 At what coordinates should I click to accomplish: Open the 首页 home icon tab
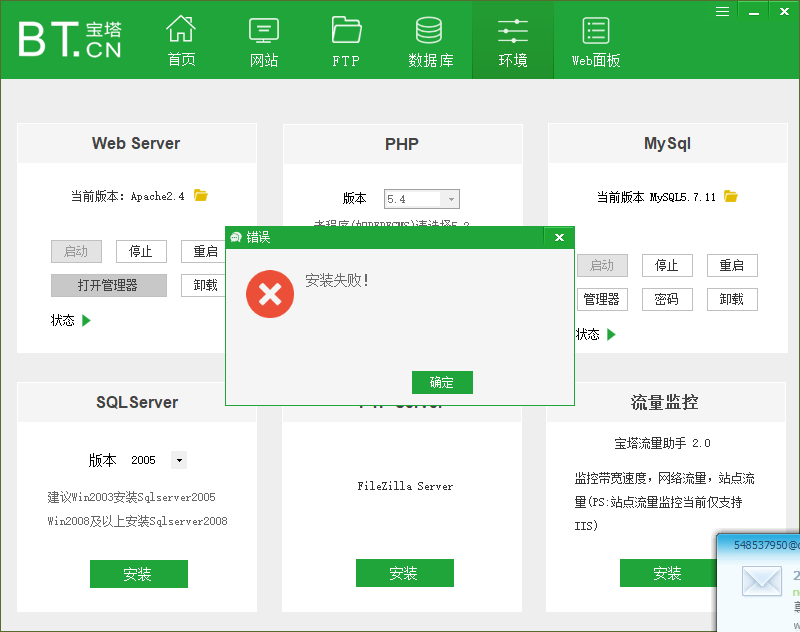pyautogui.click(x=181, y=41)
